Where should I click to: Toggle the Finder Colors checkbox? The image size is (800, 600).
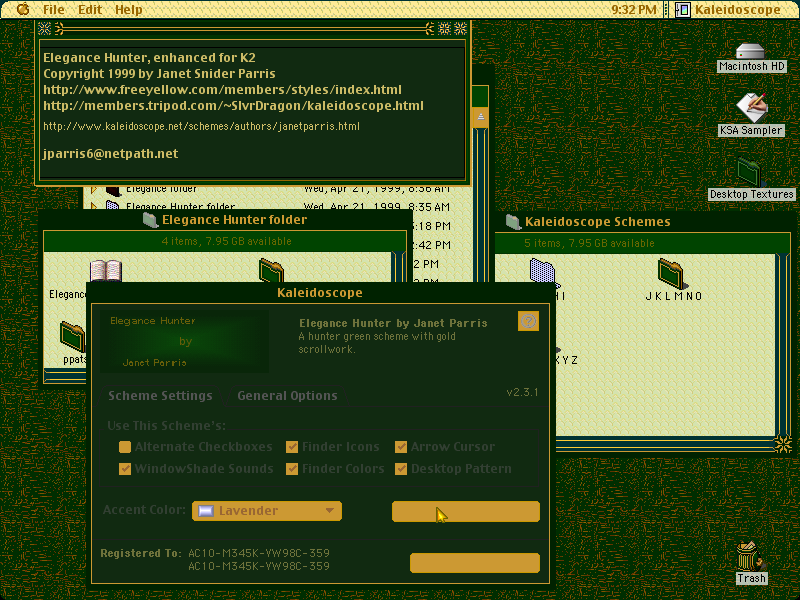[292, 468]
